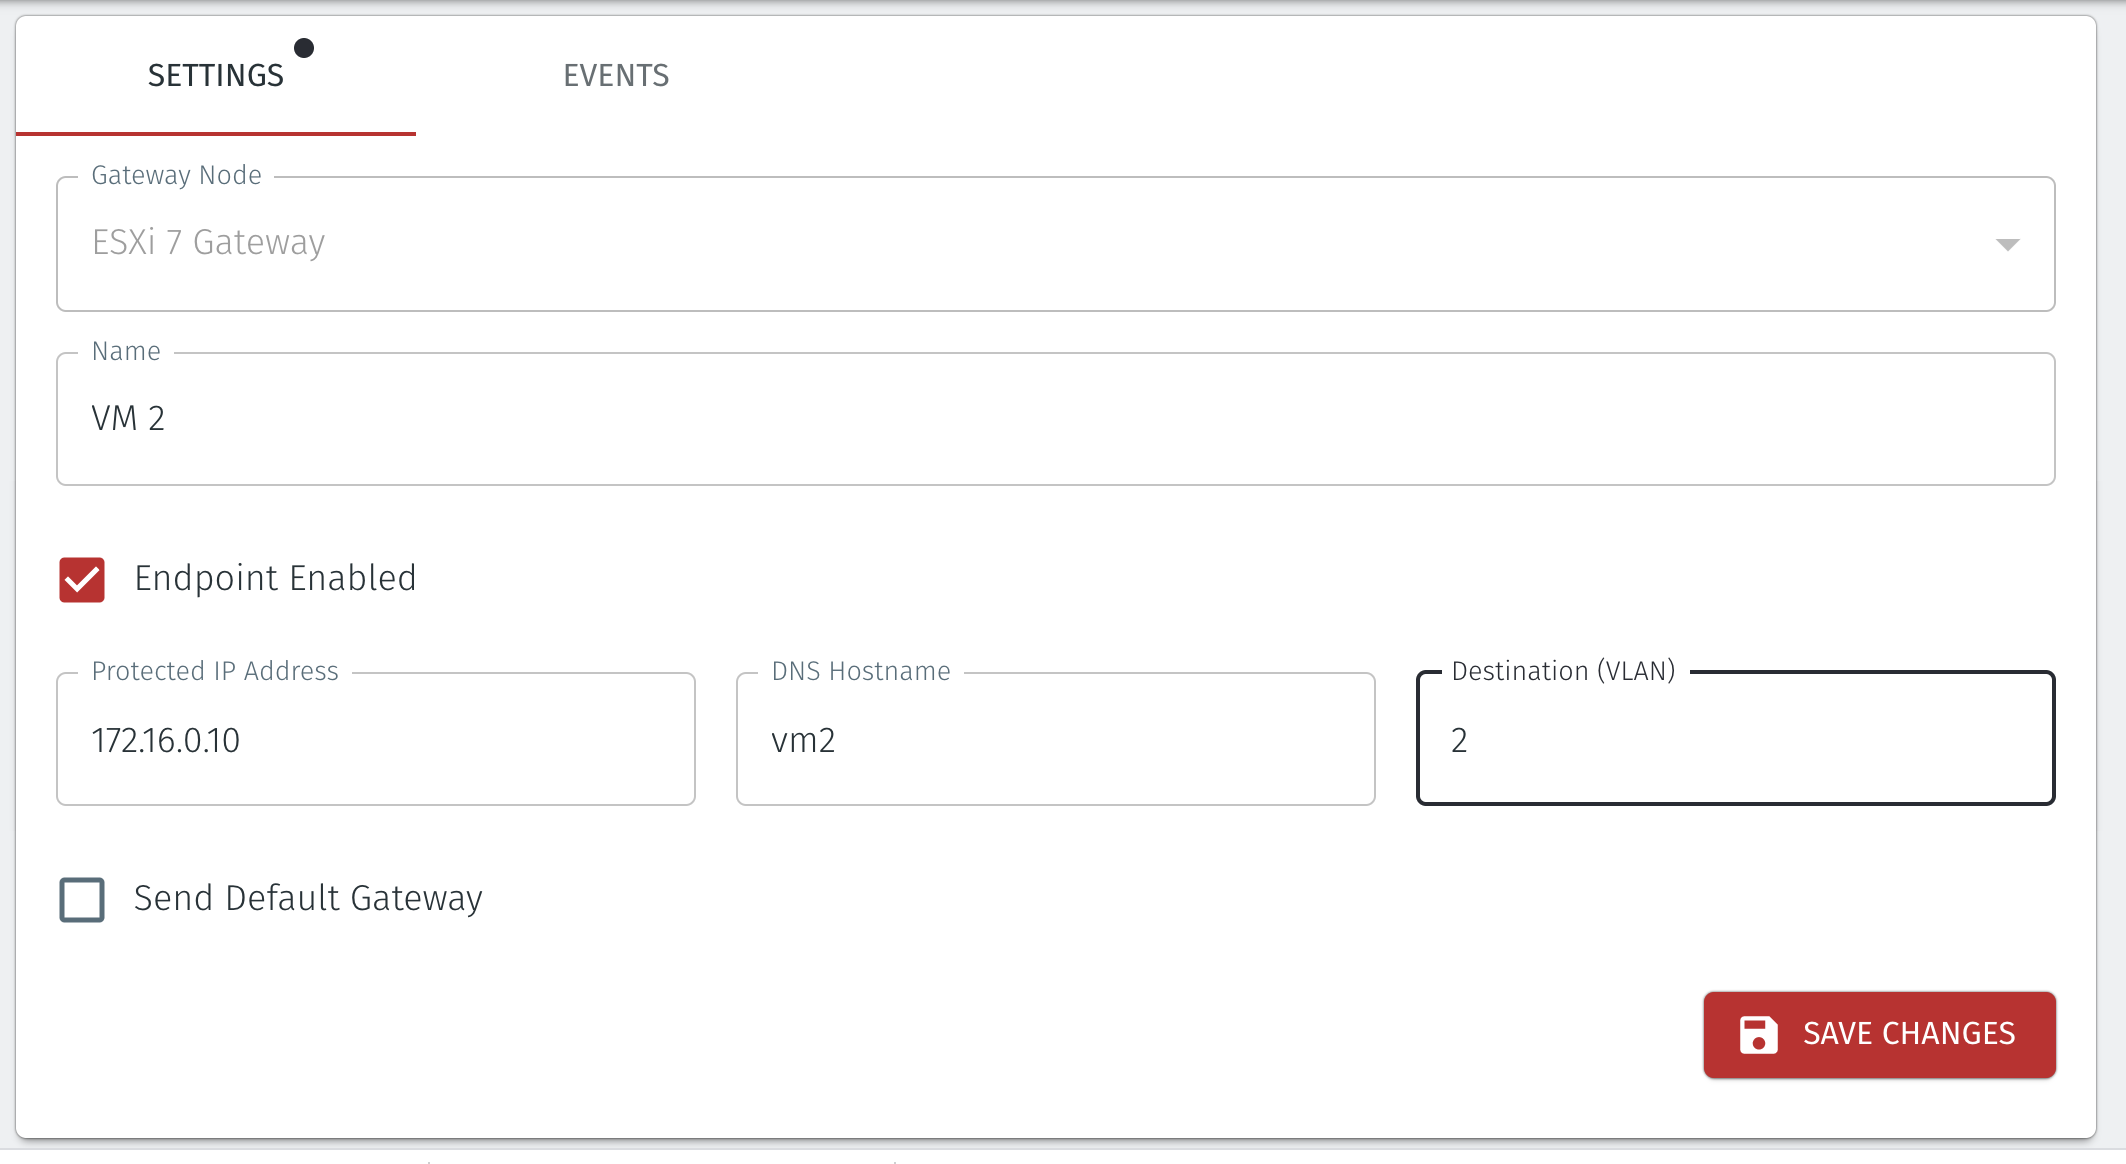
Task: Uncheck the Endpoint Enabled checkbox
Action: (x=82, y=580)
